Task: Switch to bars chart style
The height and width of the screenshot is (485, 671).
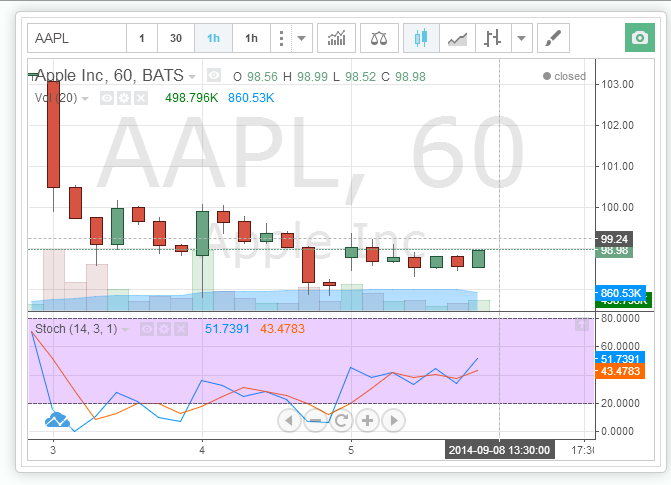Action: tap(493, 38)
